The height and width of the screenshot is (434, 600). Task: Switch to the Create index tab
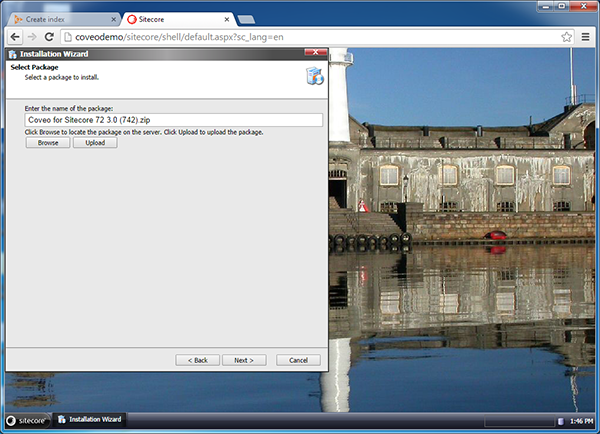63,19
